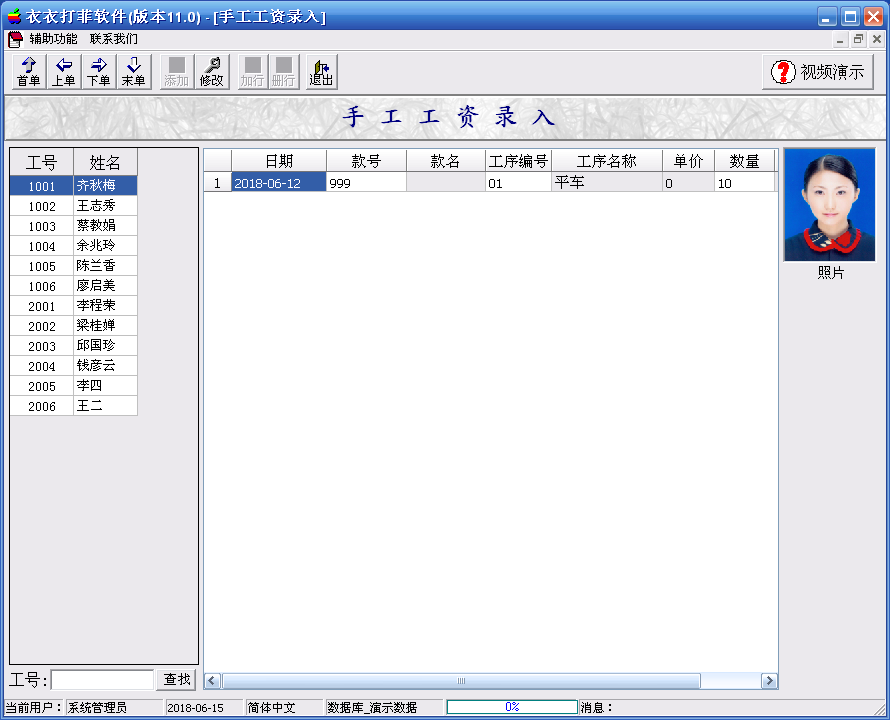
Task: Select employee row 王二
Action: click(74, 405)
